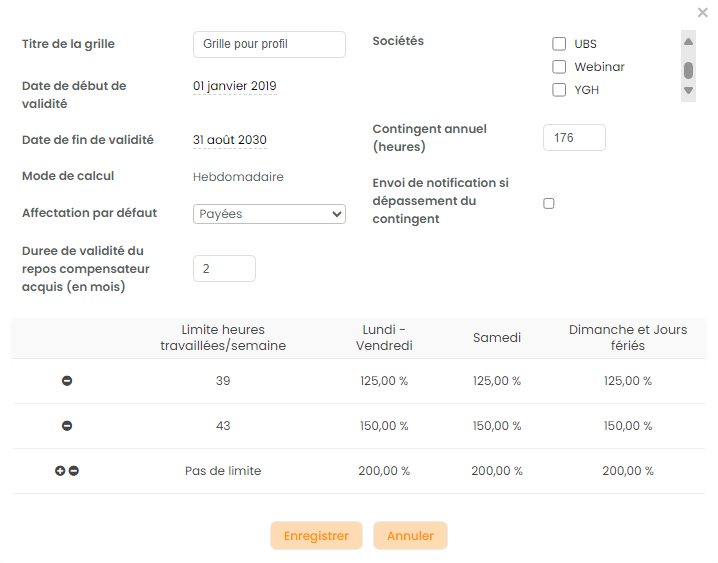Edit the Titre de la grille field
The height and width of the screenshot is (563, 718).
268,44
